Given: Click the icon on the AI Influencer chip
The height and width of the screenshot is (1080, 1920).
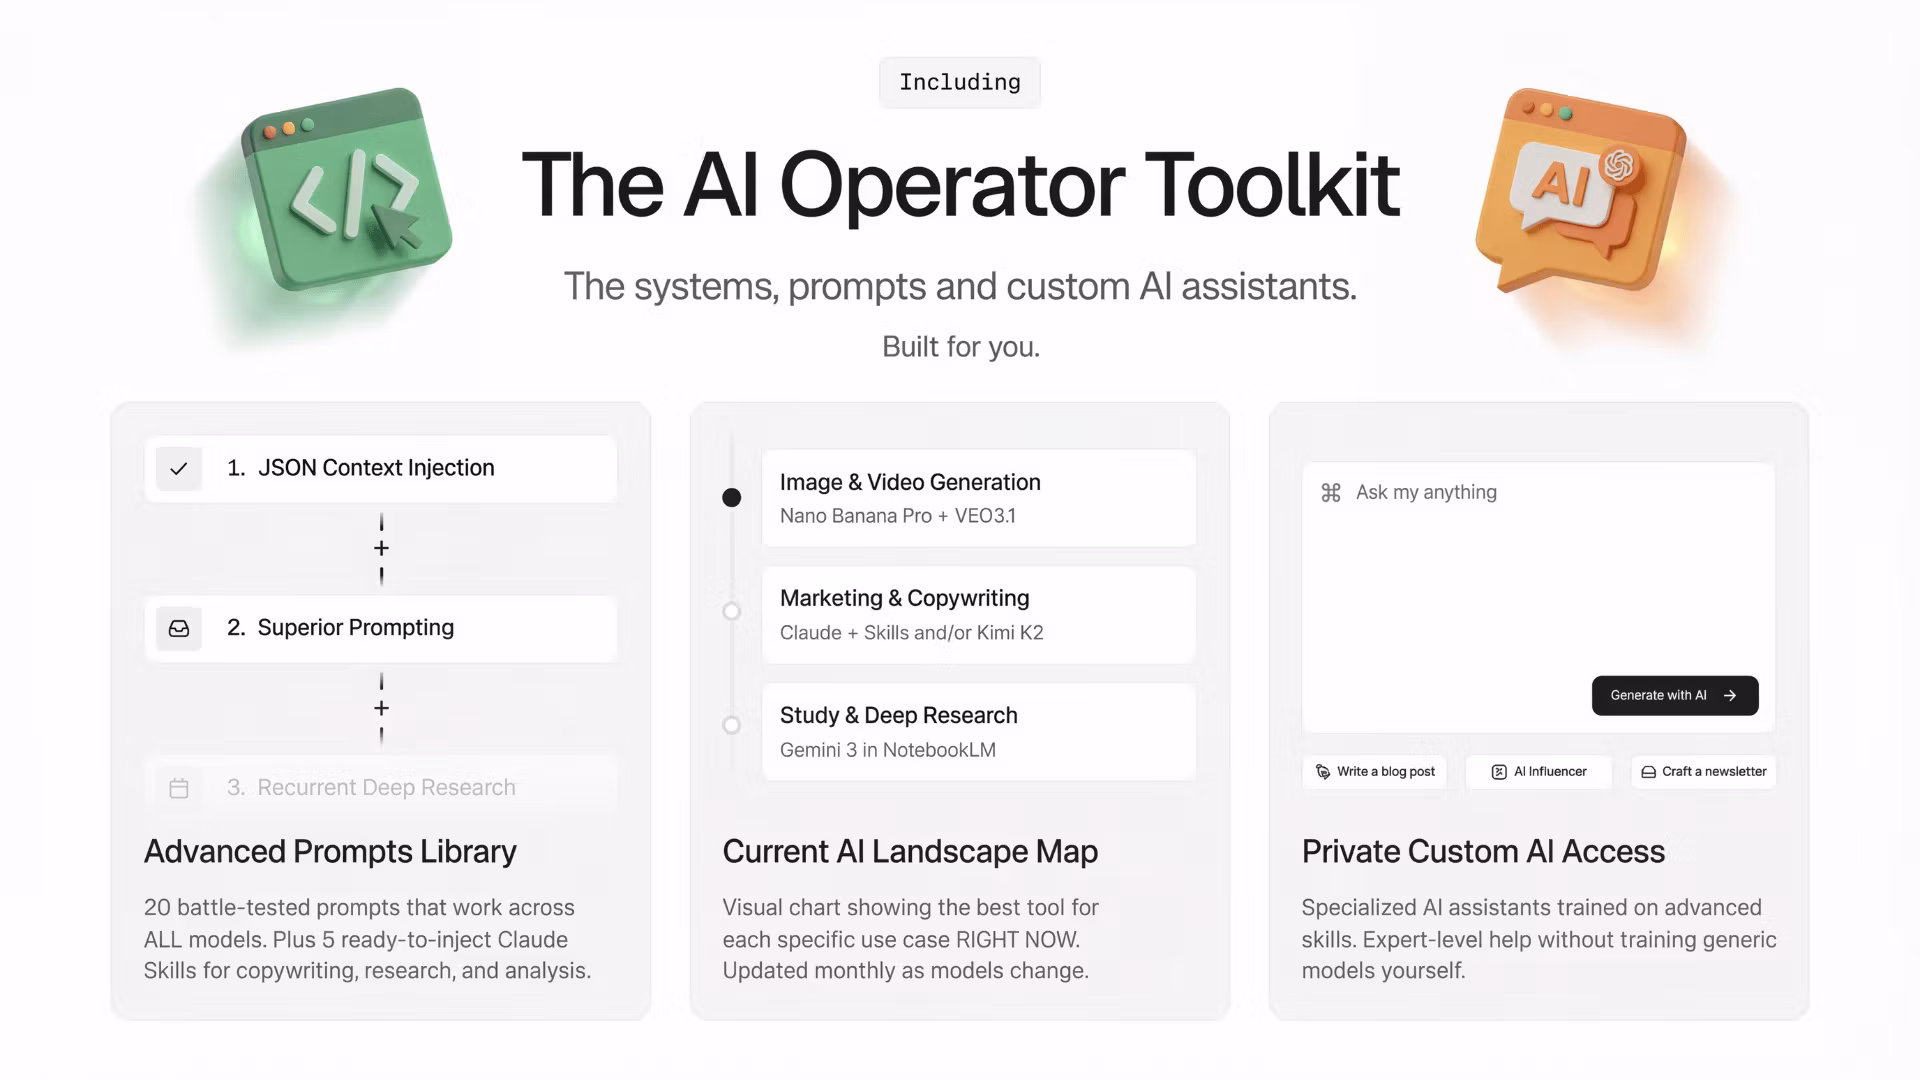Looking at the screenshot, I should (x=1499, y=771).
